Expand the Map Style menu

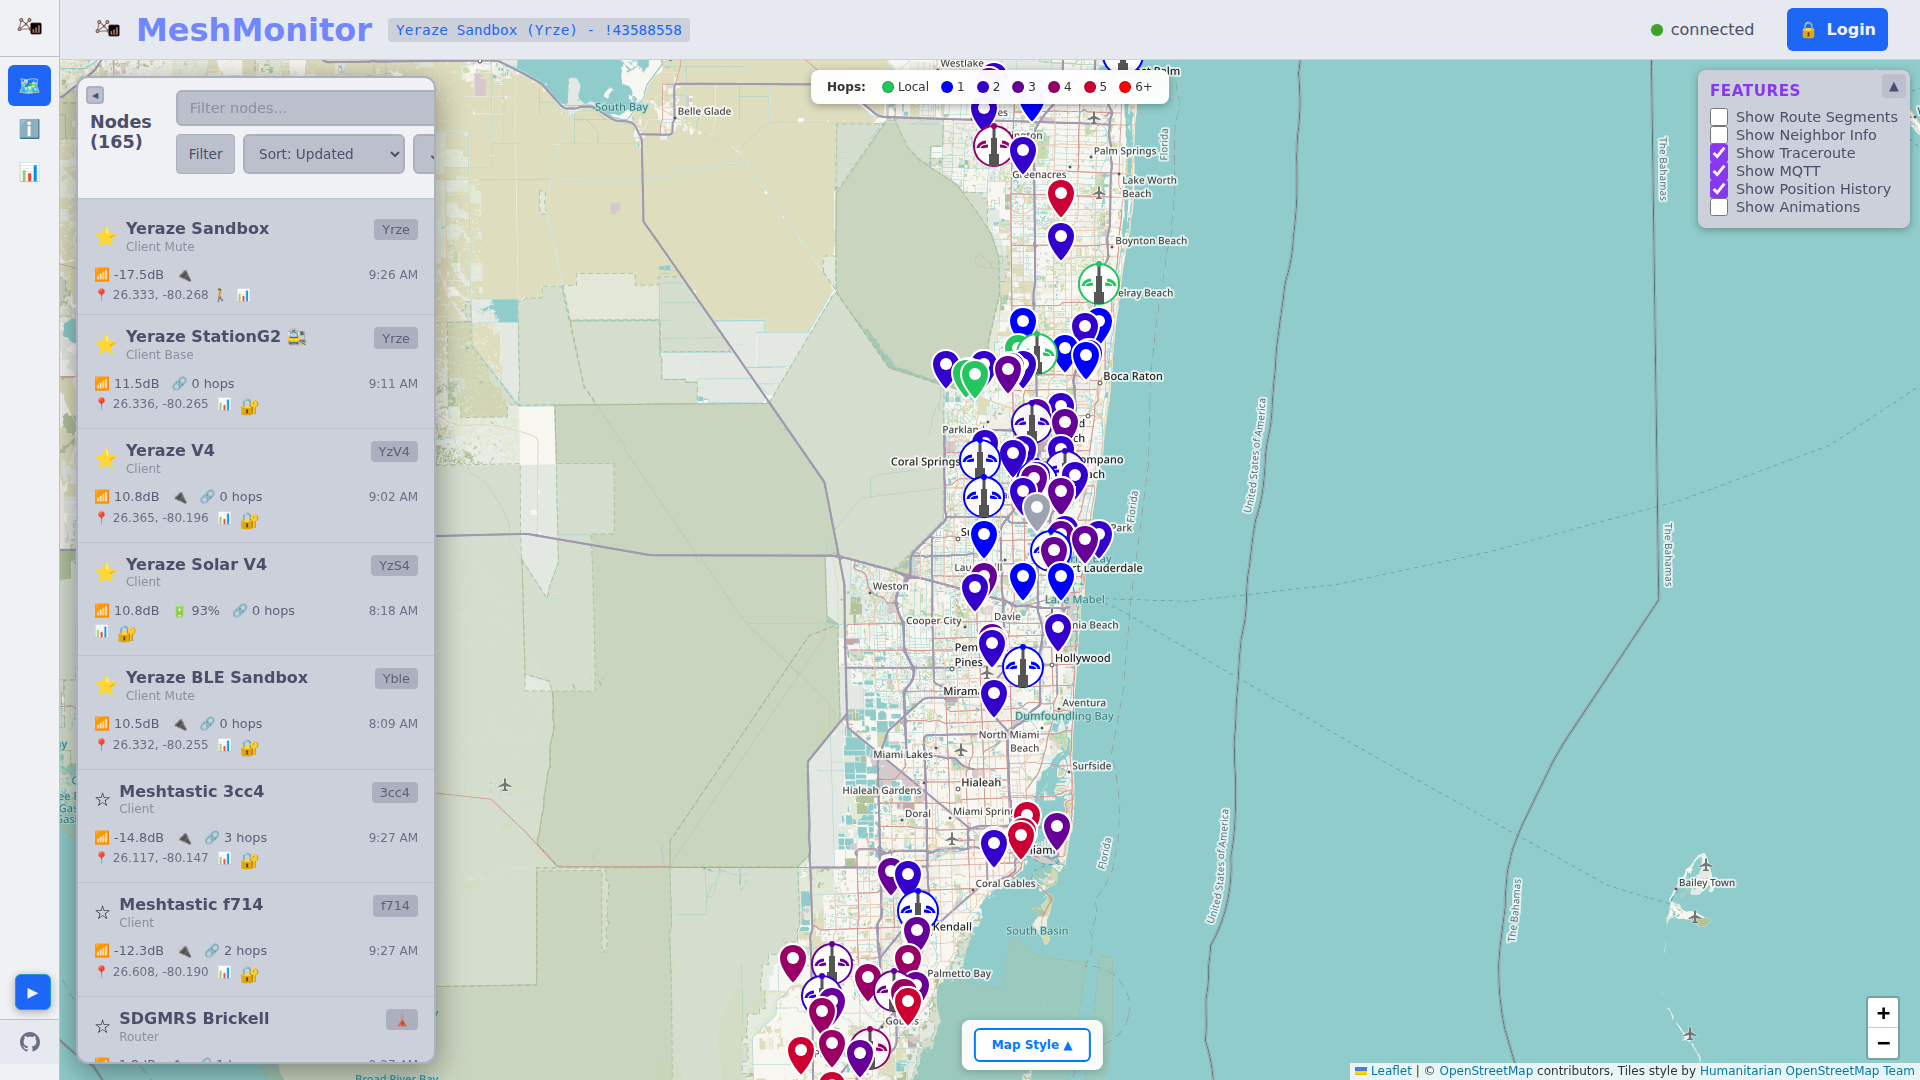pos(1031,1044)
